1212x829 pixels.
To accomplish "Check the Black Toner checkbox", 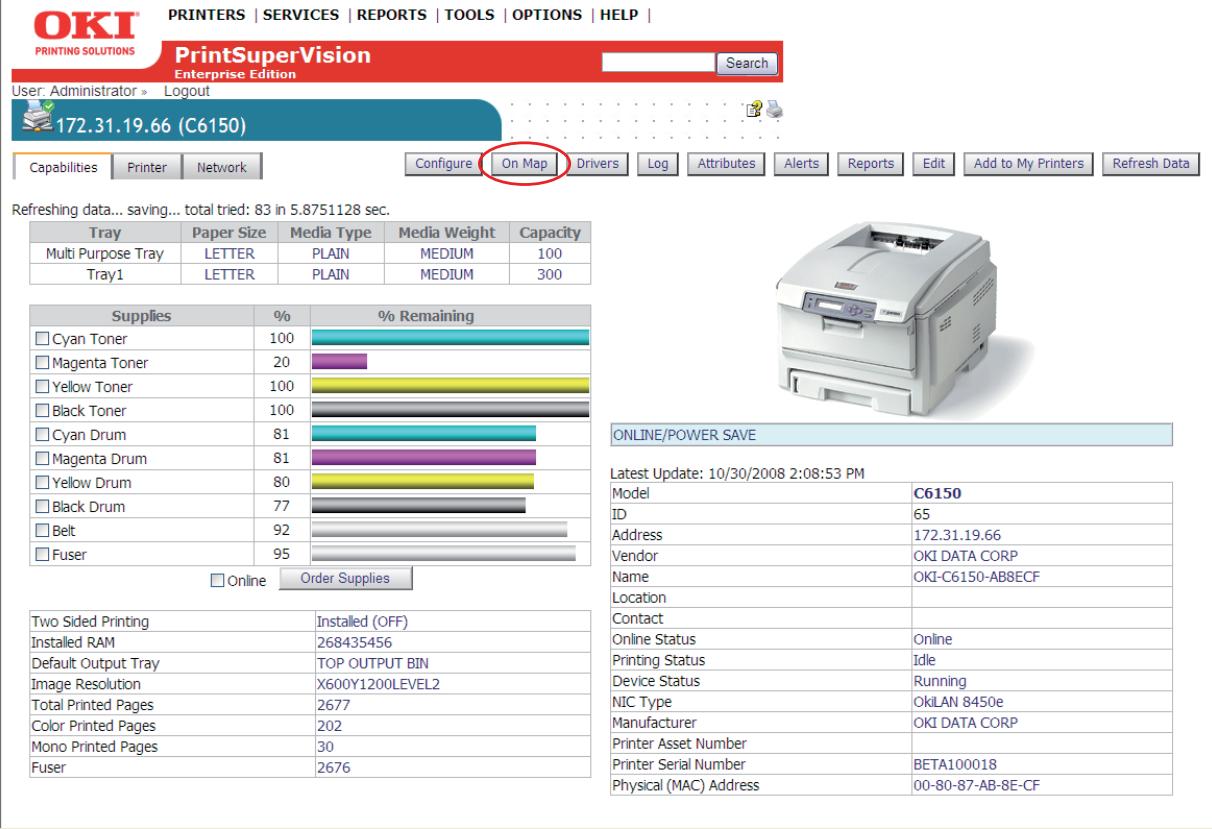I will coord(42,411).
